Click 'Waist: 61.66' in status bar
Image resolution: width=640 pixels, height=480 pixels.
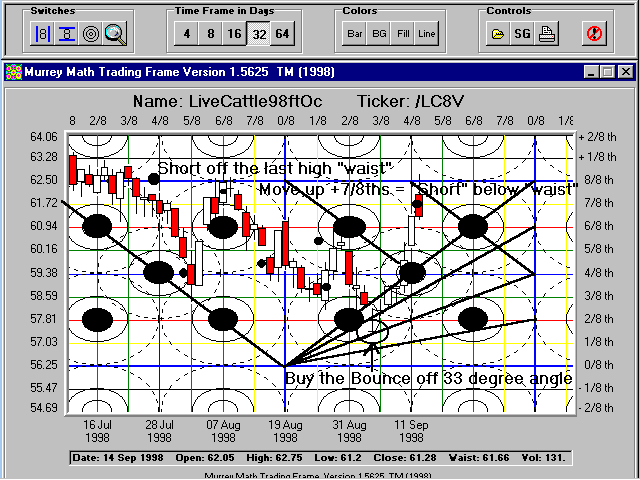[479, 458]
